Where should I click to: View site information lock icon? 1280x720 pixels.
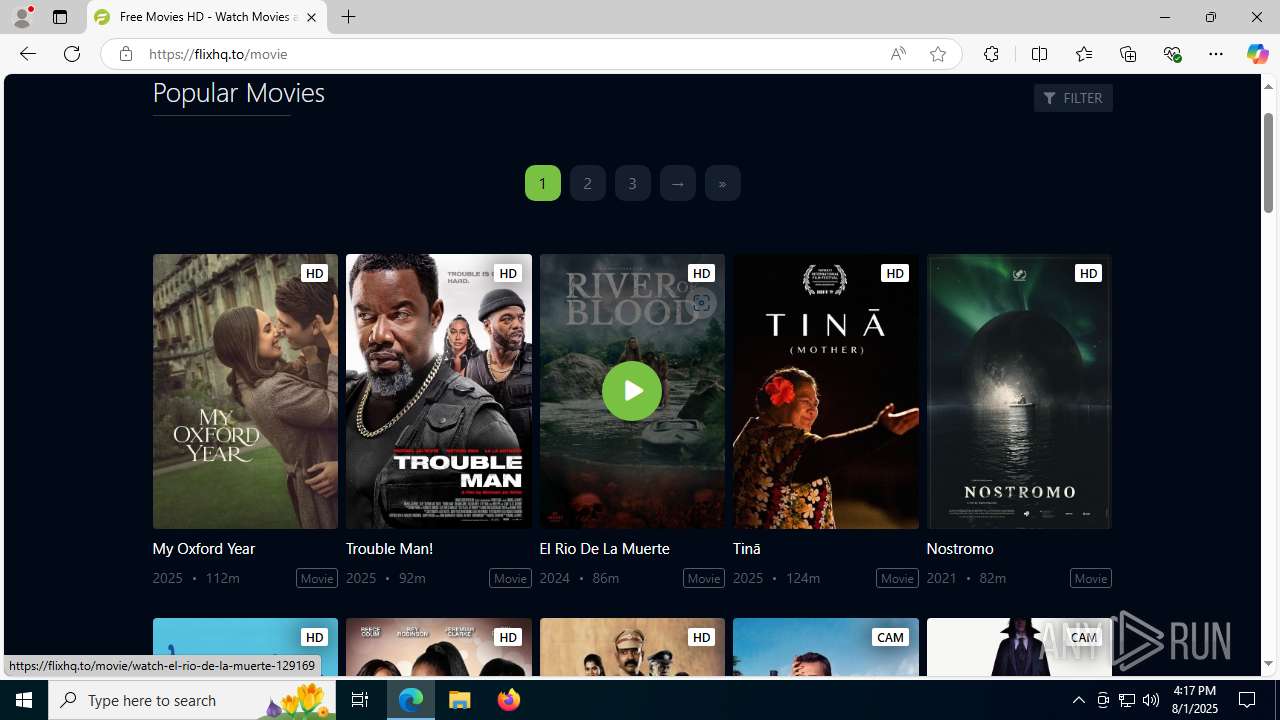pyautogui.click(x=125, y=54)
